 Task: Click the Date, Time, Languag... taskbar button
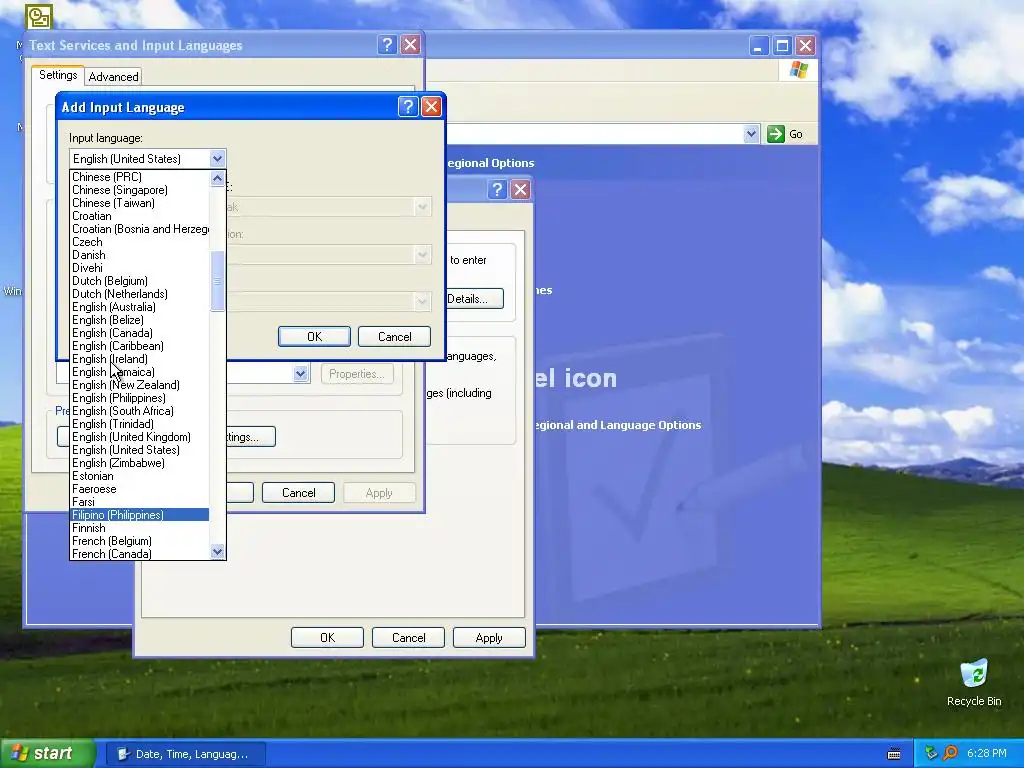click(x=186, y=754)
